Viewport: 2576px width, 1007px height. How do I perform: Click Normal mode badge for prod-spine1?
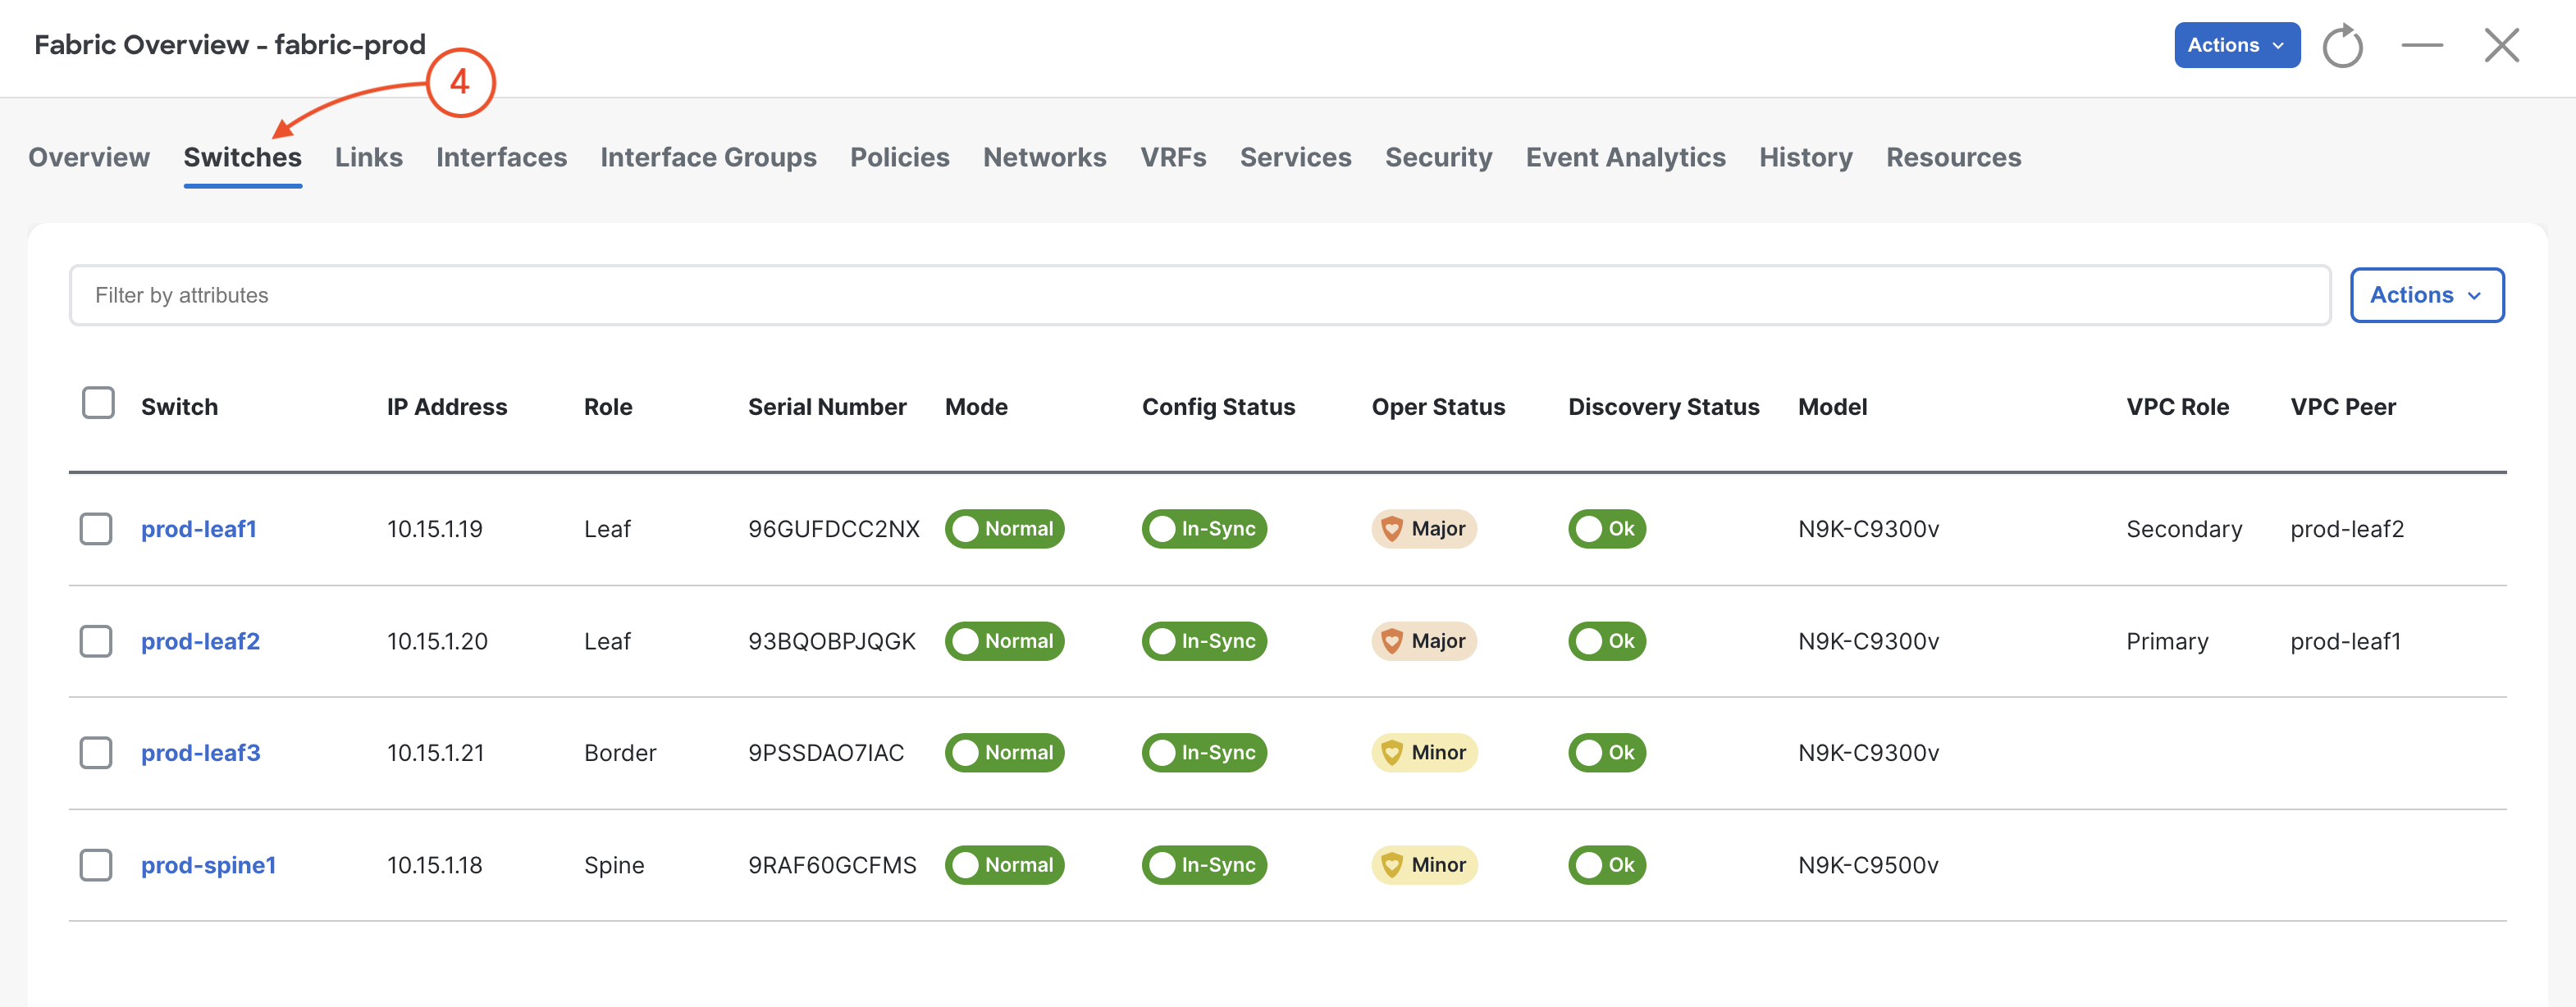point(1004,865)
